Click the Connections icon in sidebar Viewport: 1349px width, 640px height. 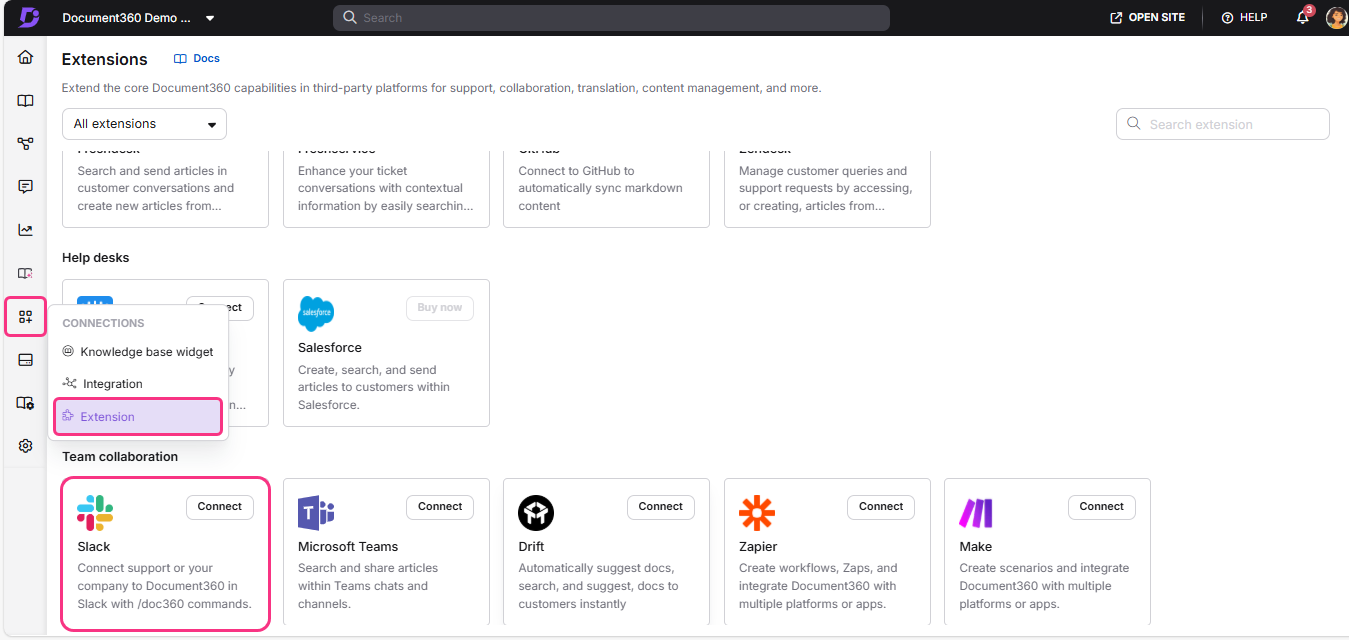click(26, 317)
